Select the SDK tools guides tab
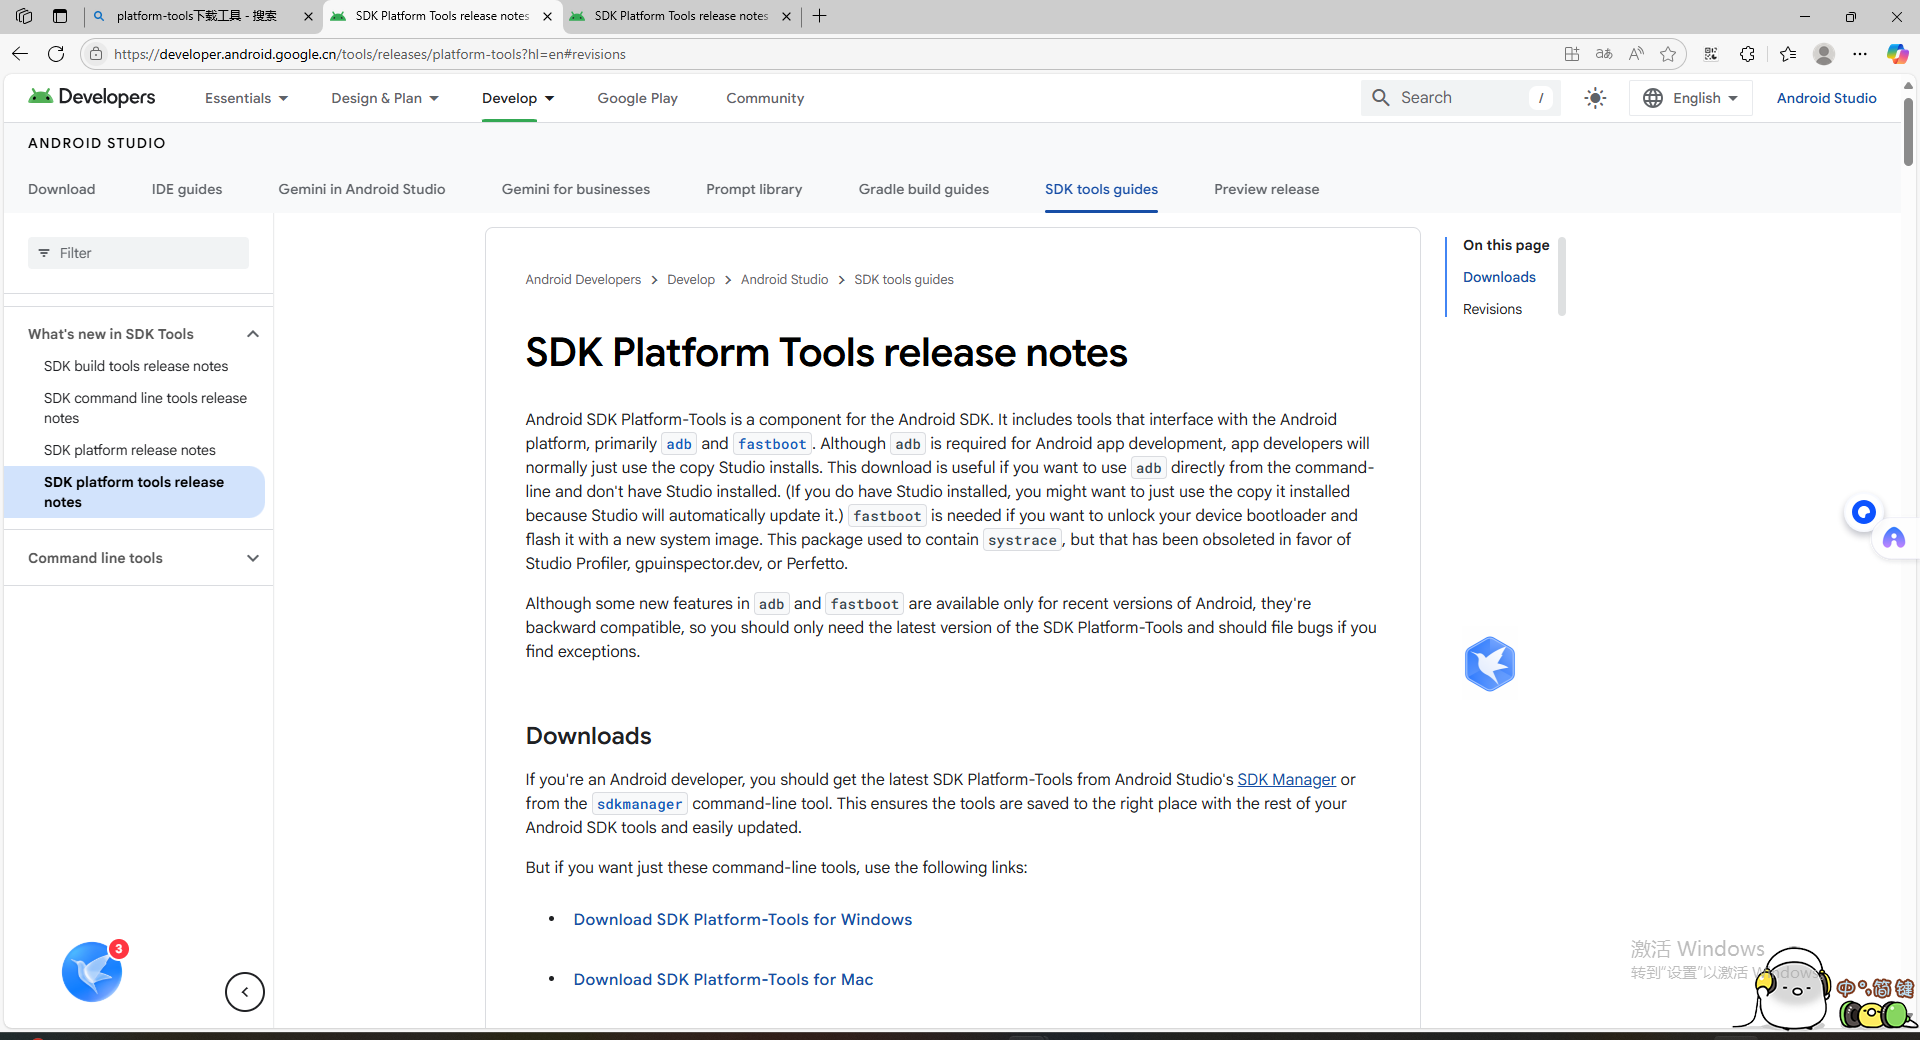Viewport: 1920px width, 1040px height. pyautogui.click(x=1101, y=189)
